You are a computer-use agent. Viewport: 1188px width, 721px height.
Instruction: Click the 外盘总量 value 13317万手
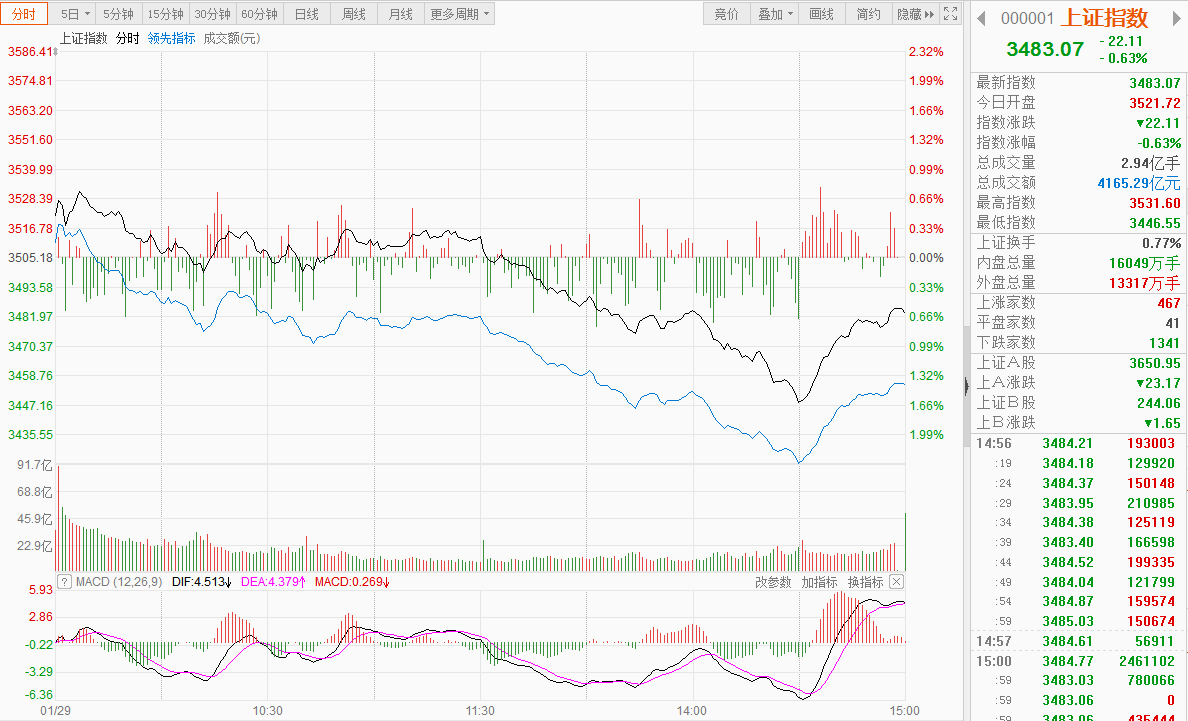coord(1144,283)
